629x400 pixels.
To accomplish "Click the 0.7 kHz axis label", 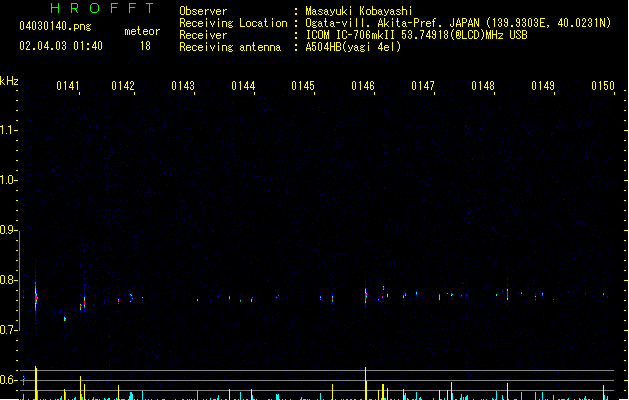I will 7,330.
